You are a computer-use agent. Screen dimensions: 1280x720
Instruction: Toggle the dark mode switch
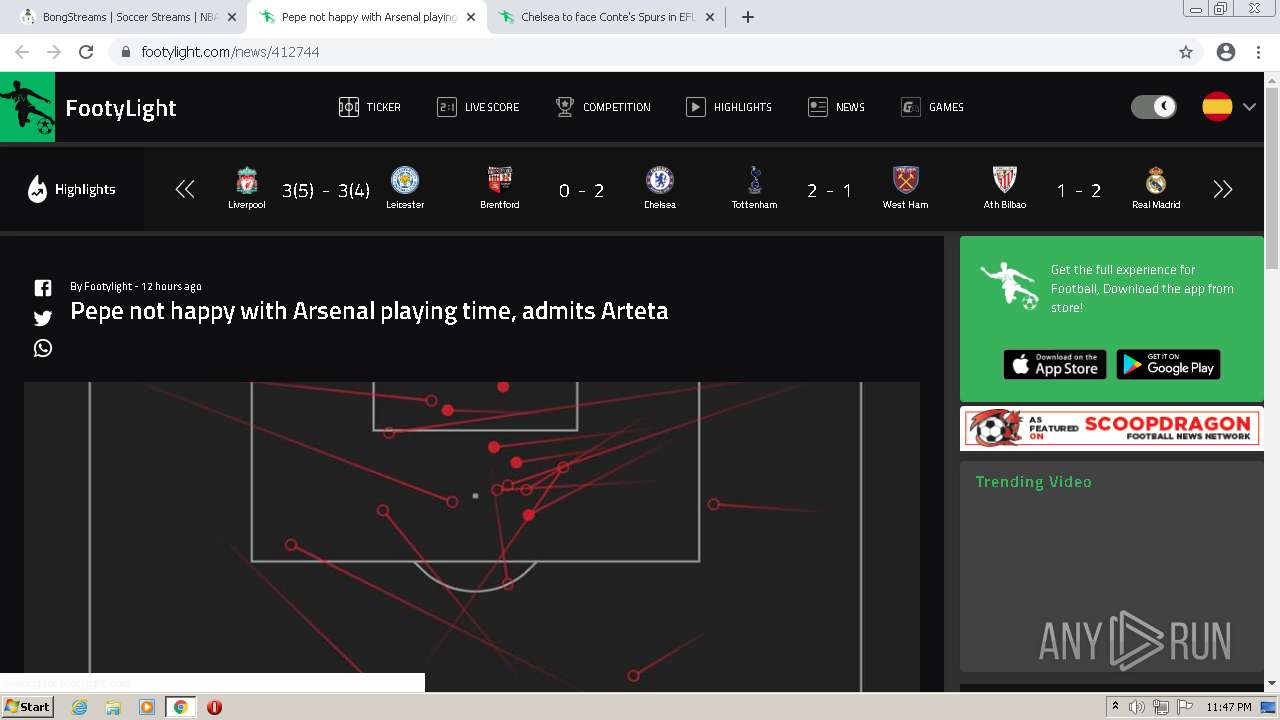coord(1154,107)
